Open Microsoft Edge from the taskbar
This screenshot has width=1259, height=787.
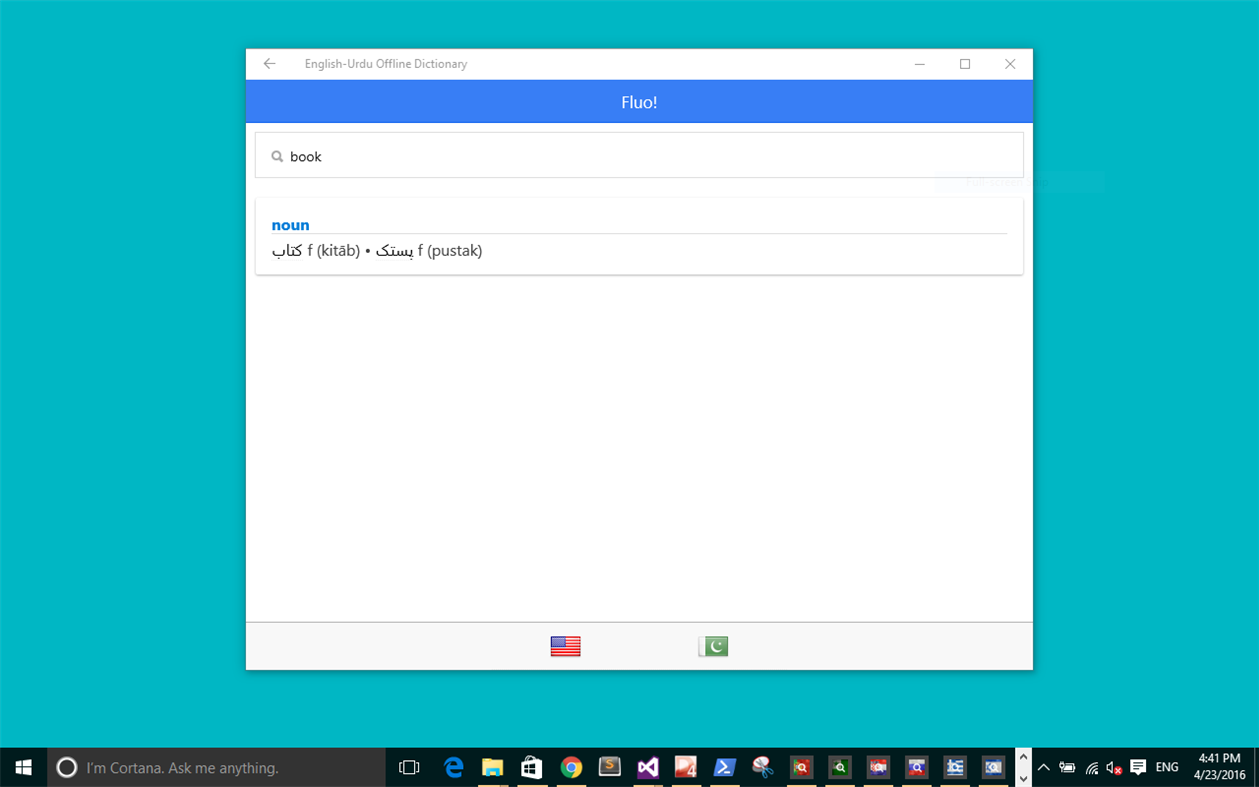[454, 767]
